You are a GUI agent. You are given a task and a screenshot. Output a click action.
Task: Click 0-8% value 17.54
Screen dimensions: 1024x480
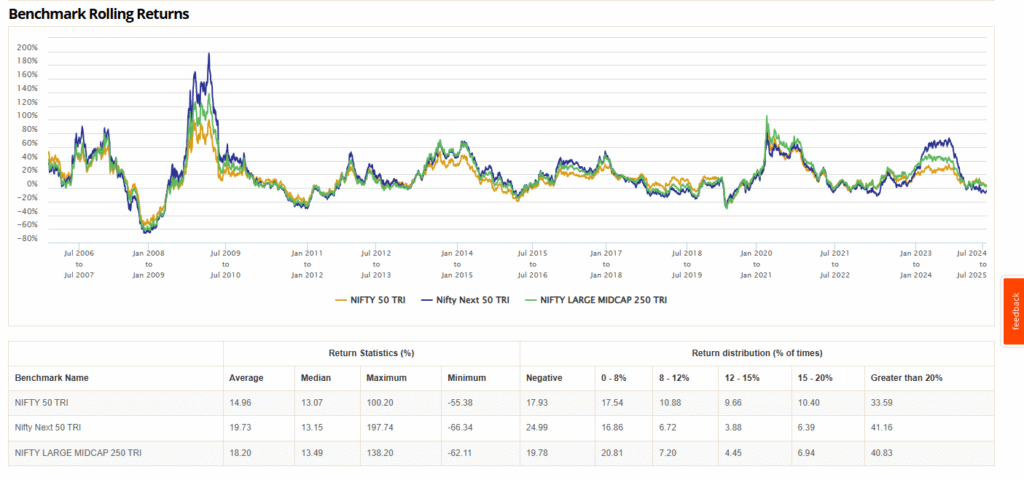coord(611,403)
